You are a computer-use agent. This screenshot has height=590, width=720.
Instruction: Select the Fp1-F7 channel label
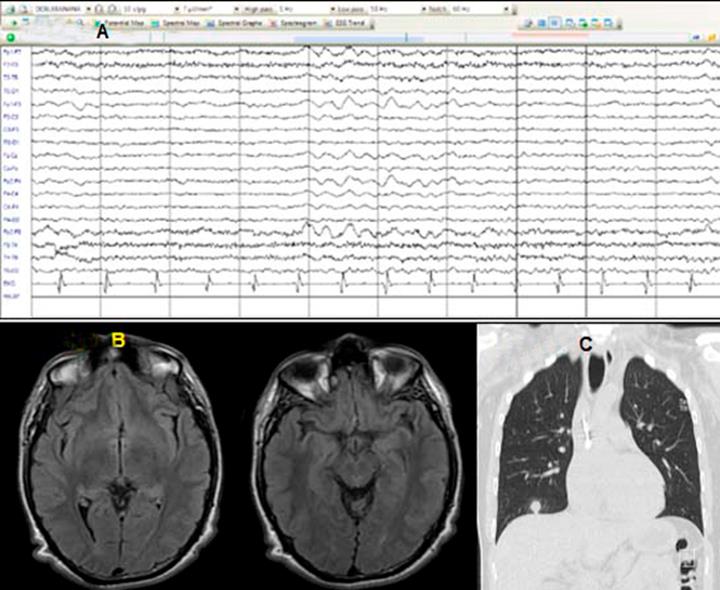(10, 50)
